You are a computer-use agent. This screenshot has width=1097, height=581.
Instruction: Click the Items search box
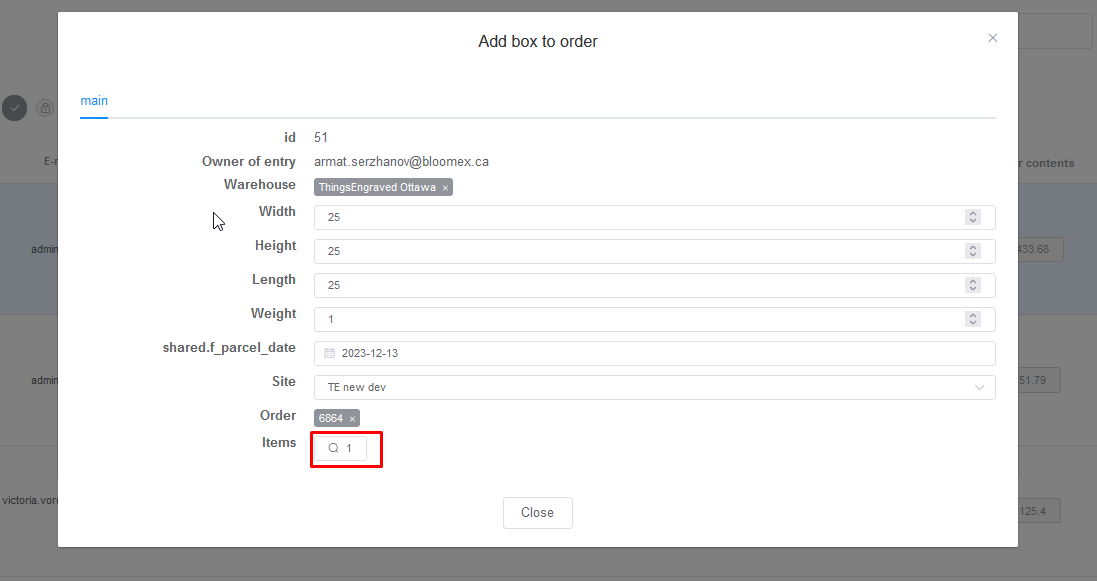tap(341, 448)
